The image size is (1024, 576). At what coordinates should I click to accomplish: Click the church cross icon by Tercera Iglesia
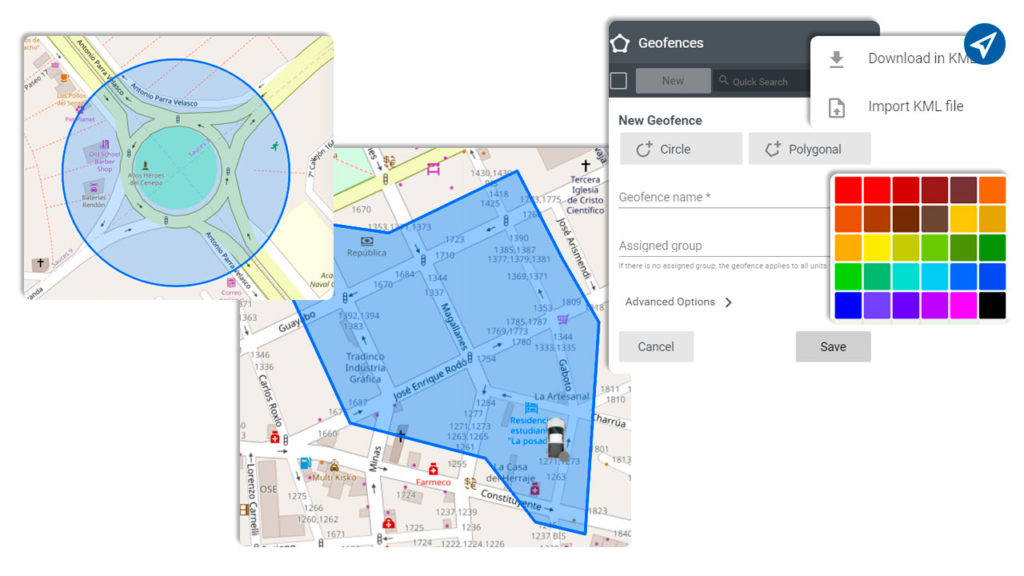(x=585, y=166)
